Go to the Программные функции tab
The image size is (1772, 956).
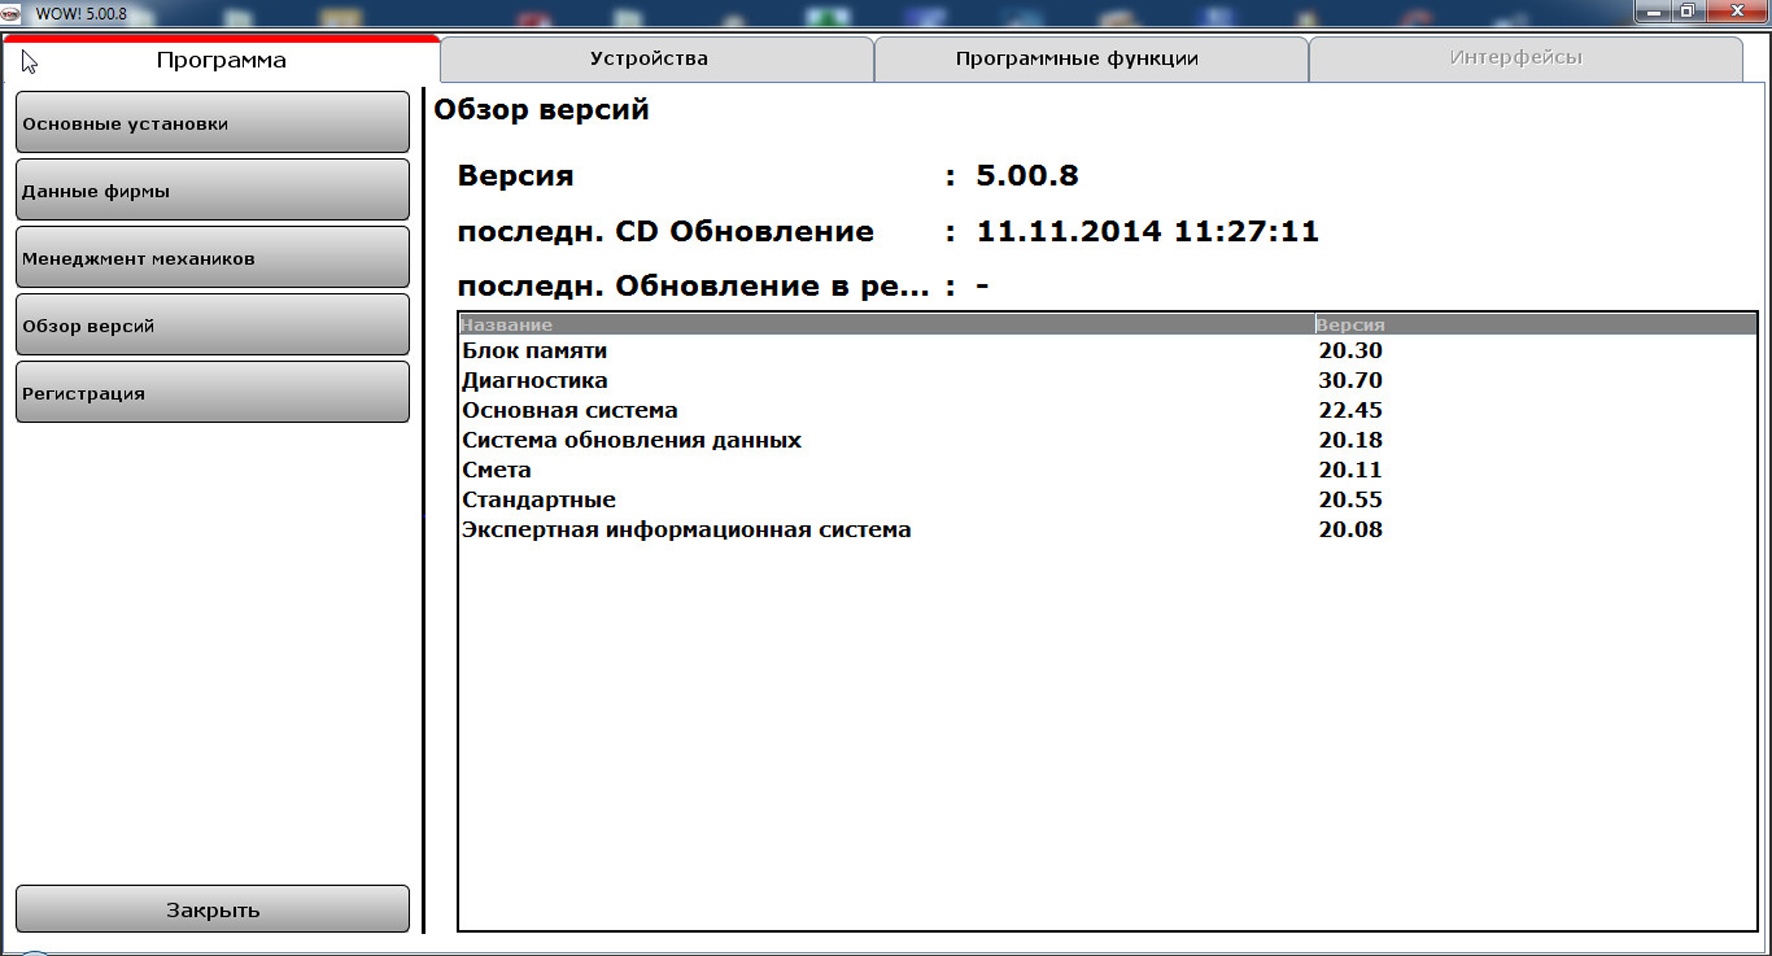click(1076, 59)
